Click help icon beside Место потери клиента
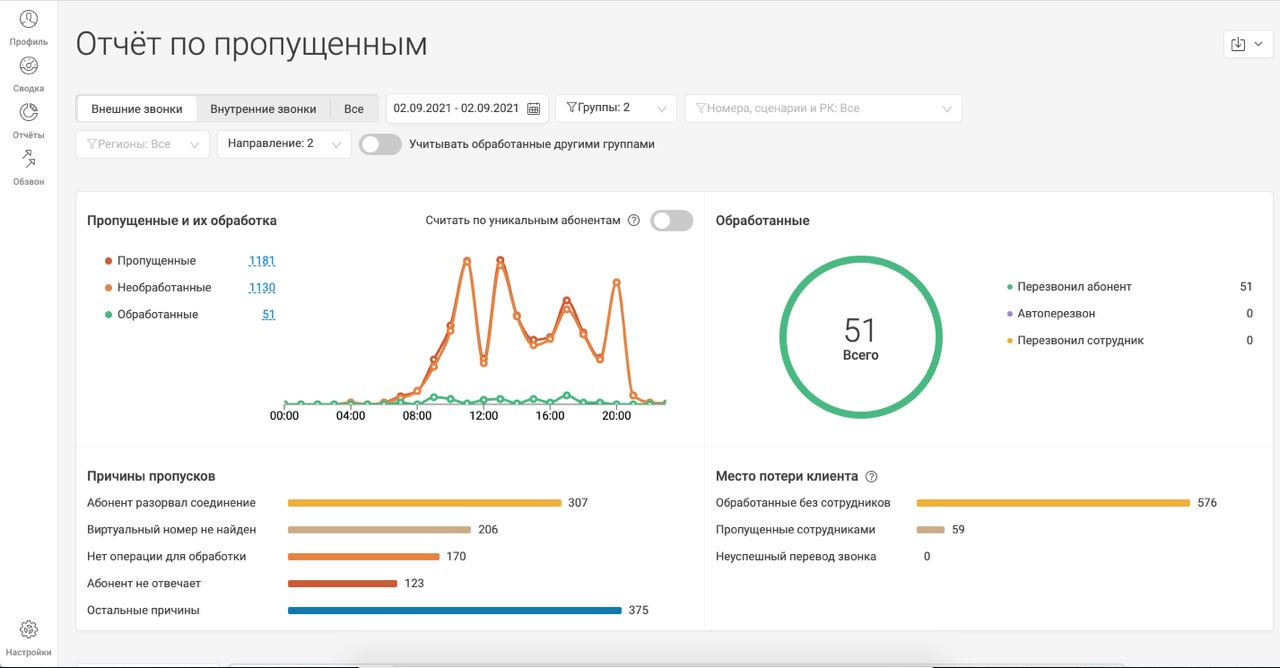 [871, 477]
